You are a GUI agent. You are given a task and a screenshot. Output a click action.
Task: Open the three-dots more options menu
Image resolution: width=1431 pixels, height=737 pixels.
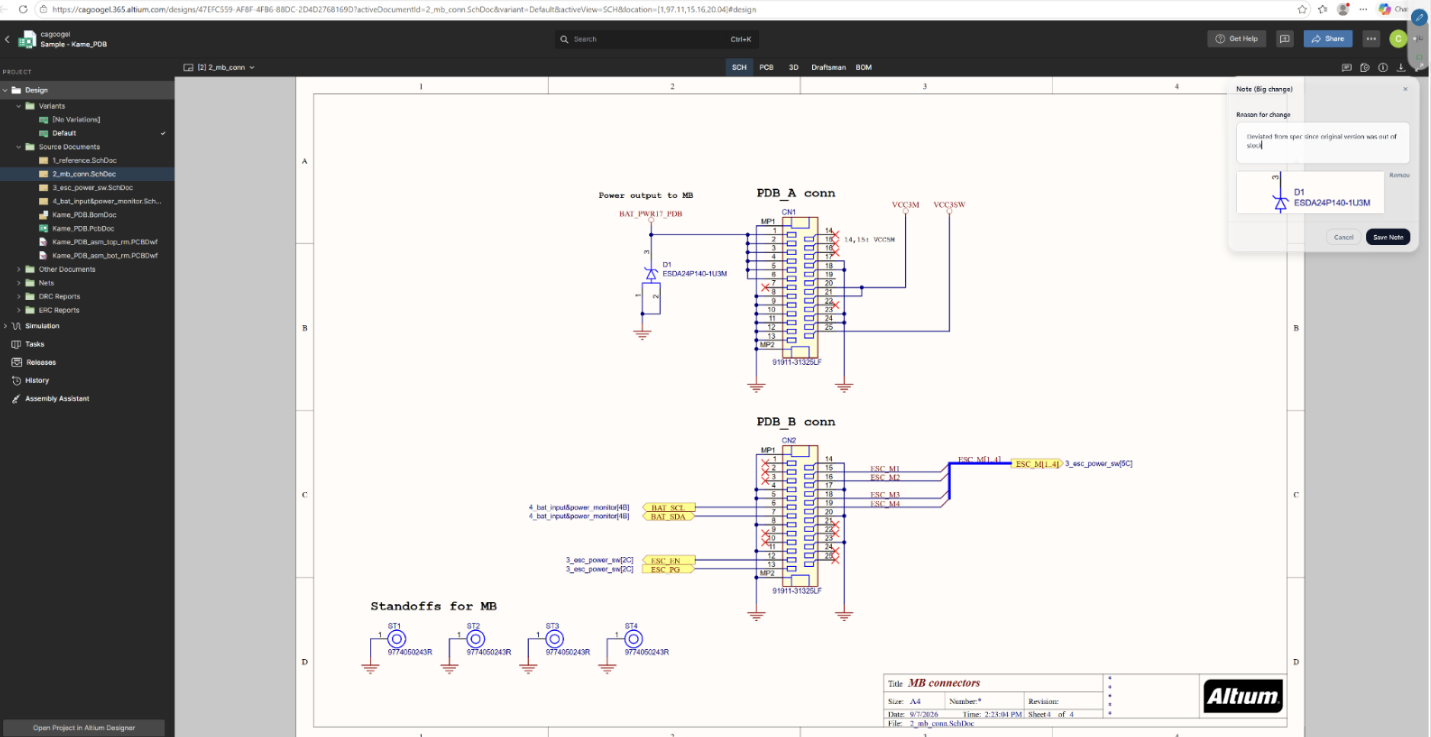click(1371, 38)
